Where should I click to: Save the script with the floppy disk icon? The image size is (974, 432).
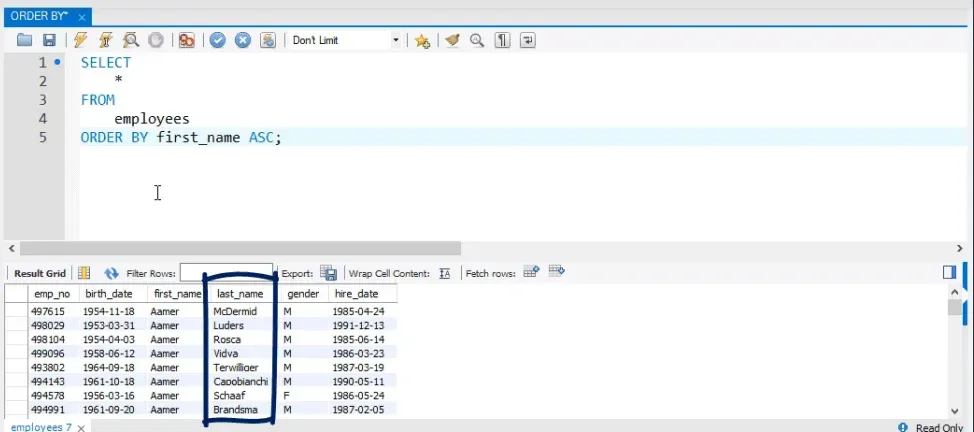tap(49, 40)
